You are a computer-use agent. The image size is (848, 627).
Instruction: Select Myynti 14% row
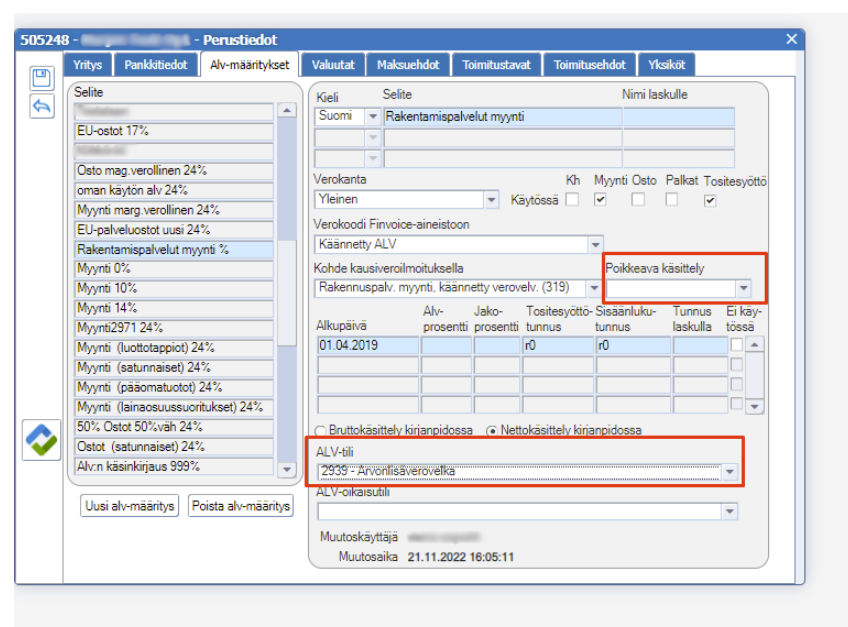174,308
